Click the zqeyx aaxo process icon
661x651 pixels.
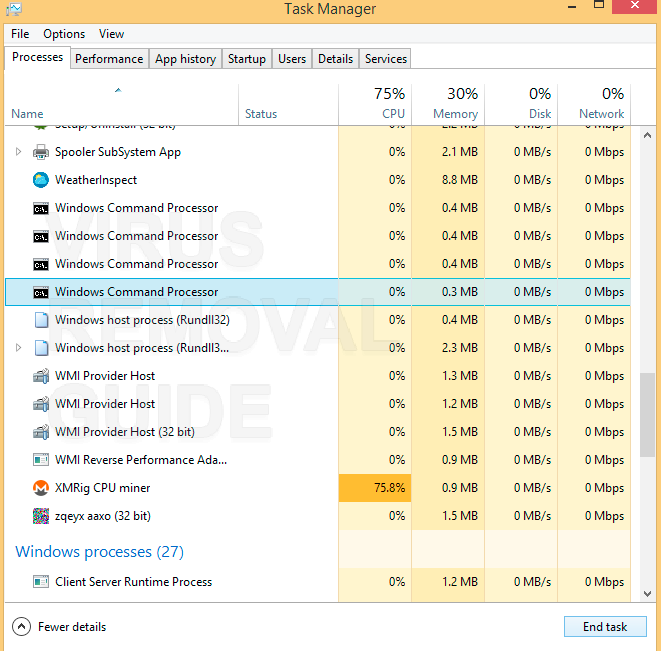coord(41,516)
